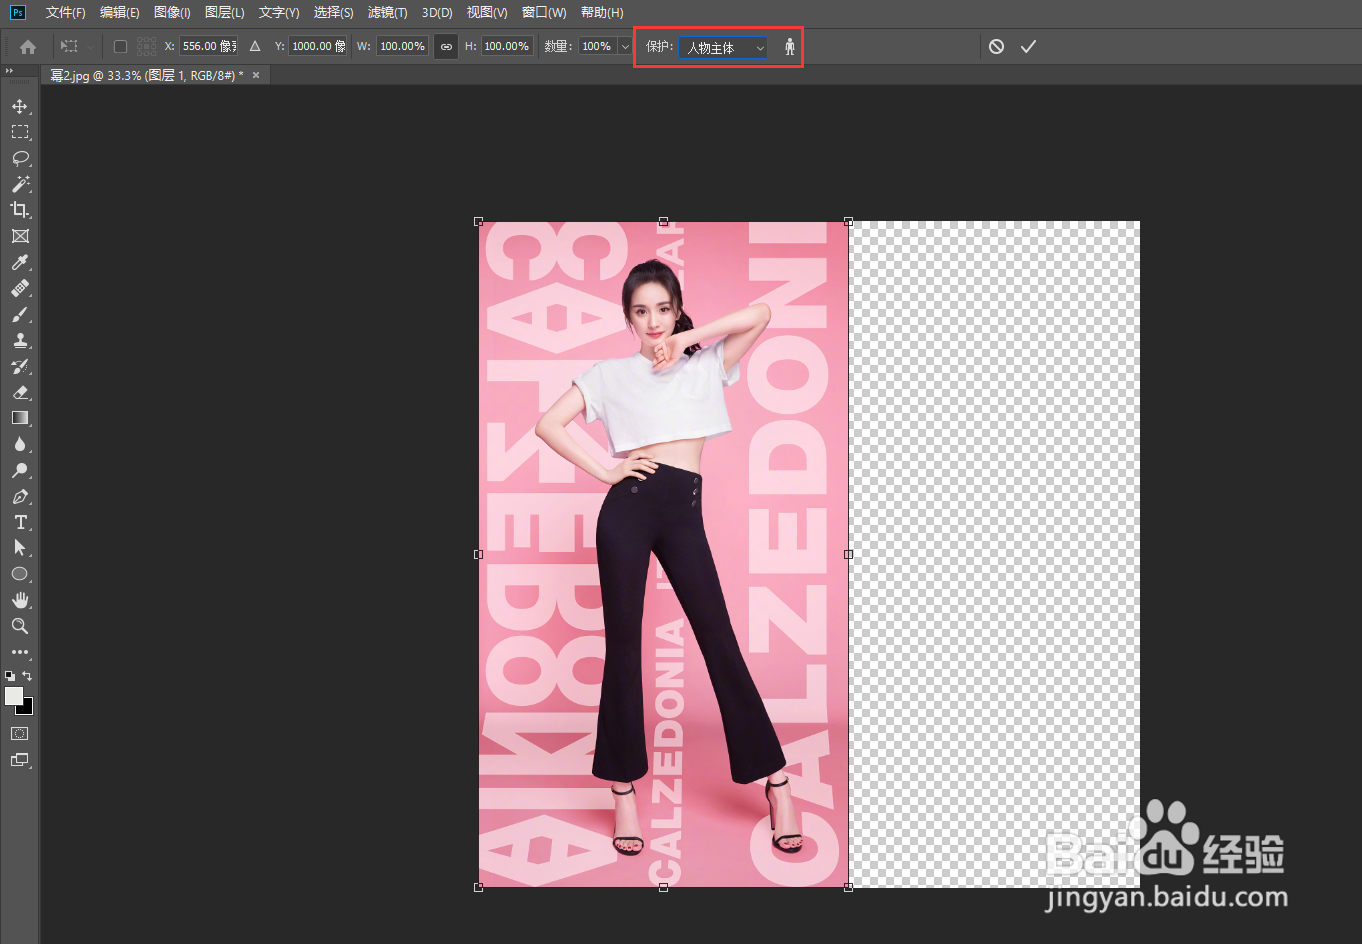Viewport: 1362px width, 944px height.
Task: Click the foreground color swatch
Action: 14,696
